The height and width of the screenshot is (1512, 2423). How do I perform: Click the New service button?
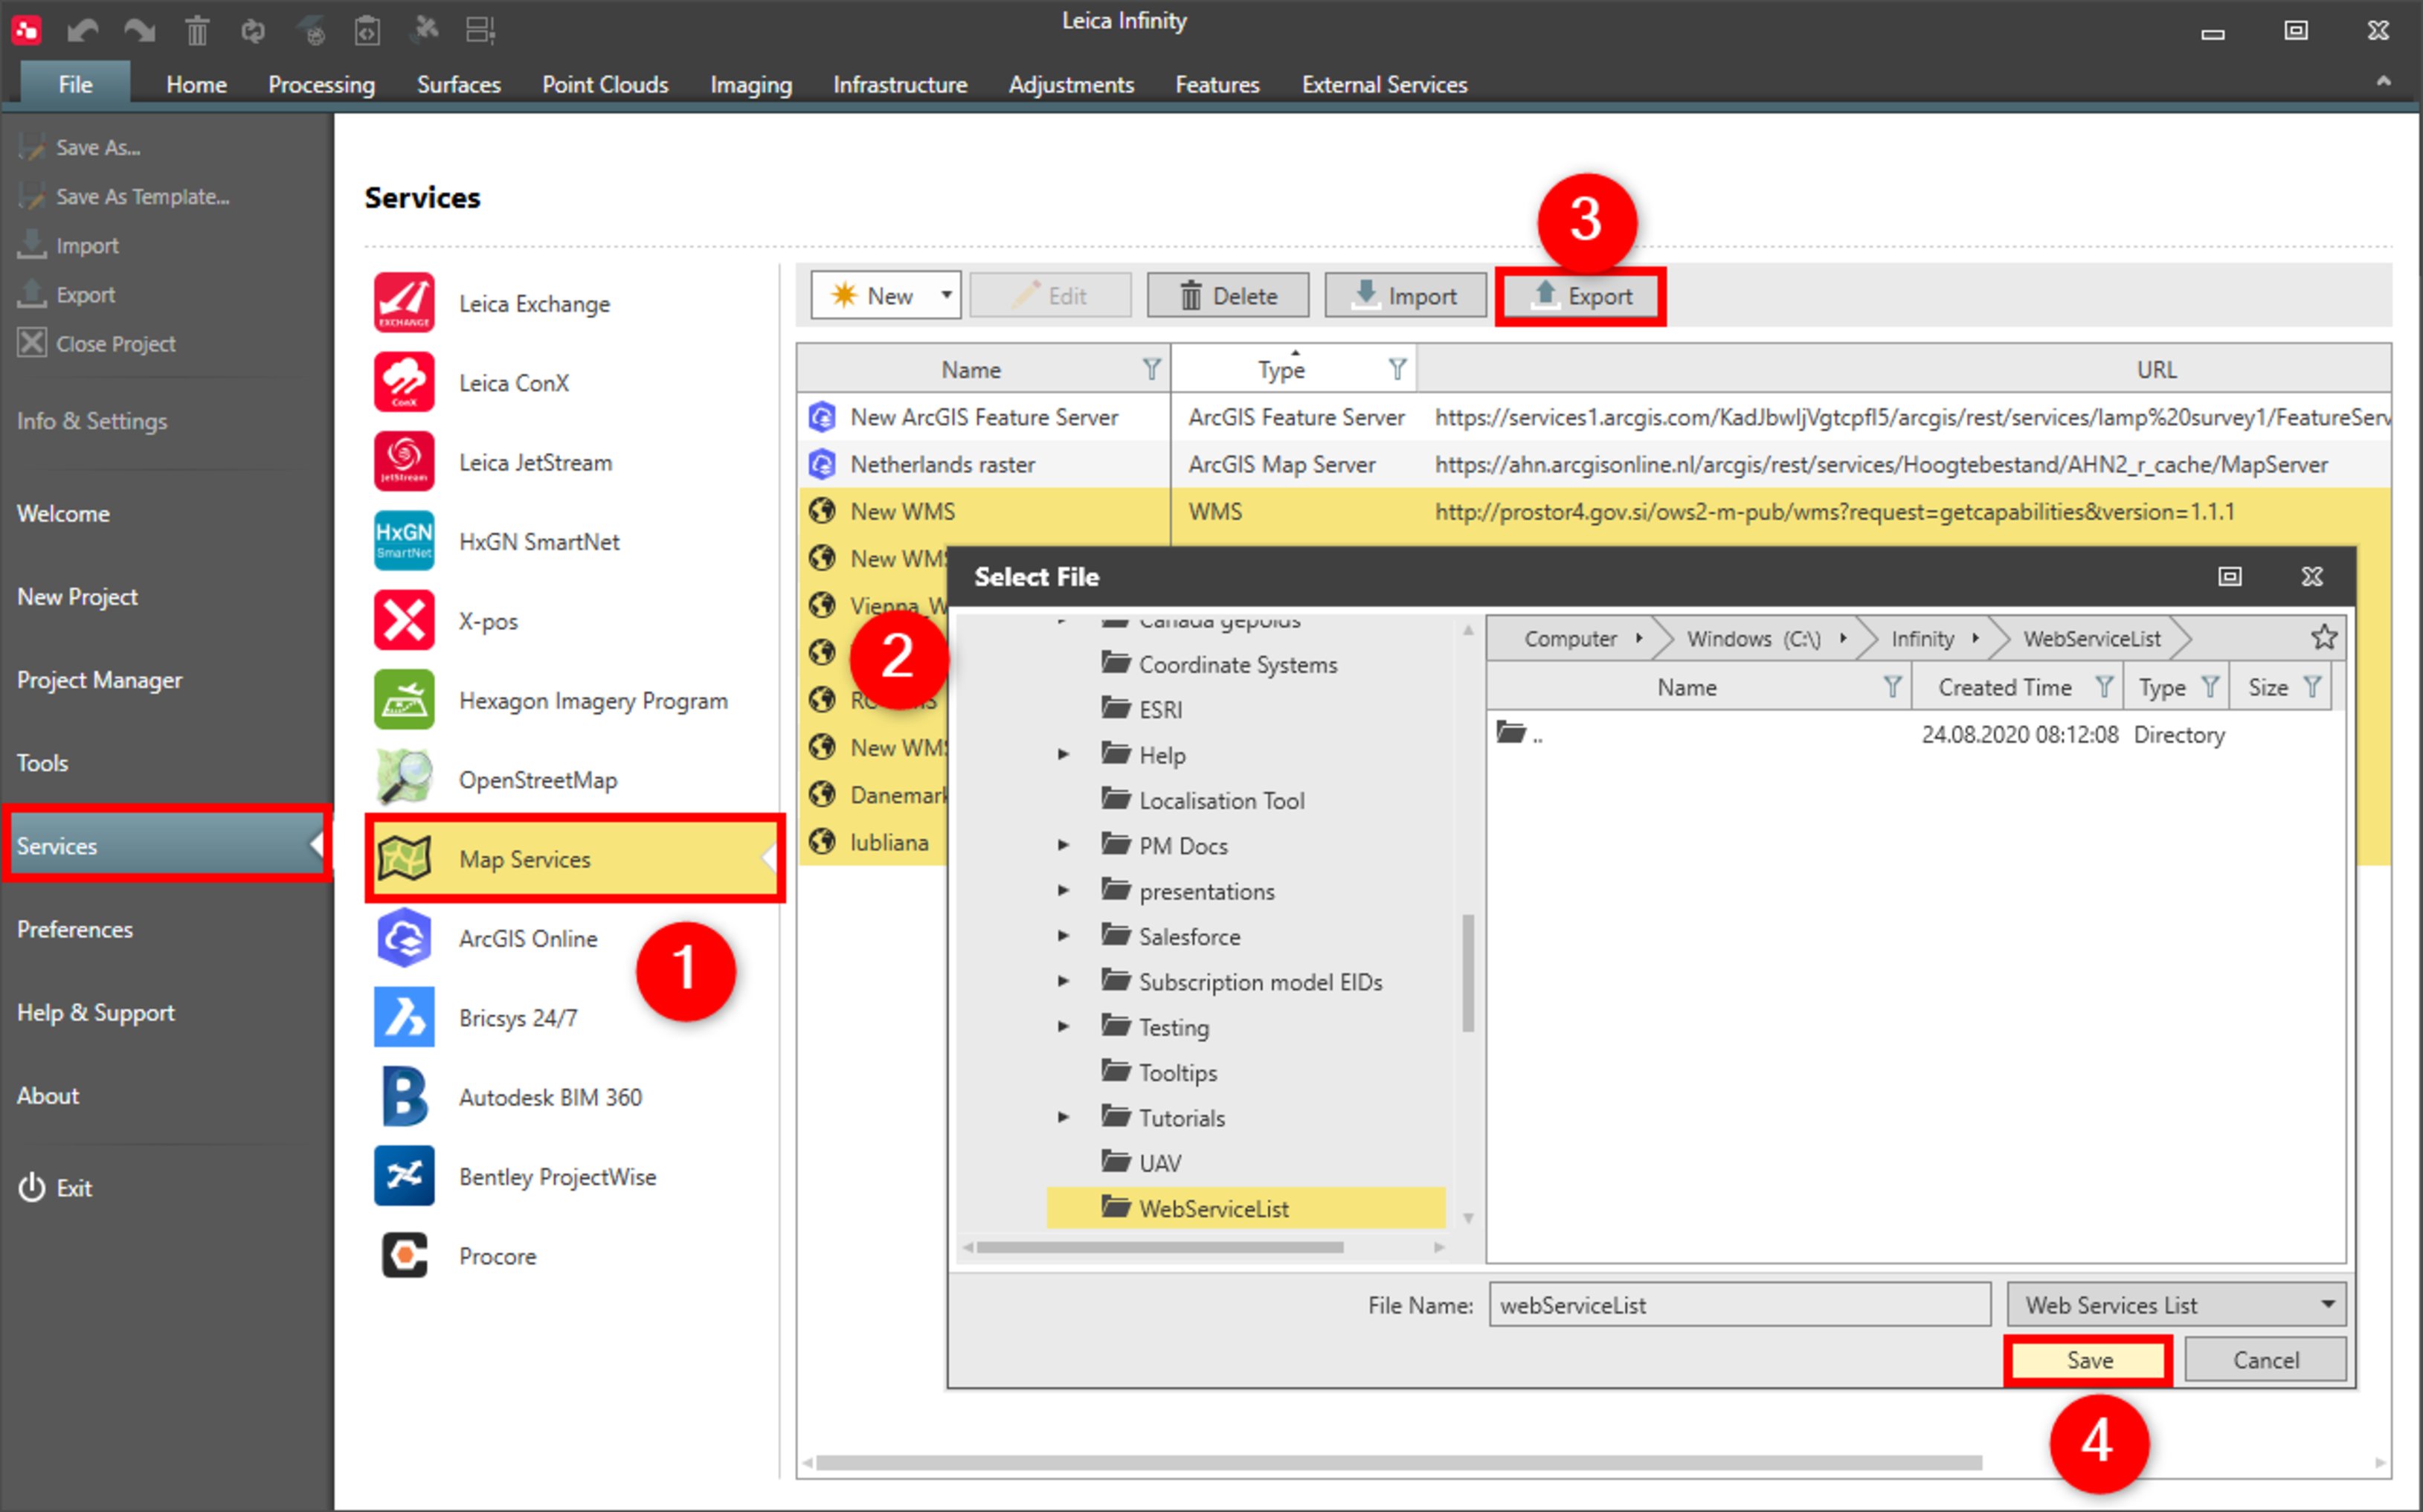coord(872,295)
